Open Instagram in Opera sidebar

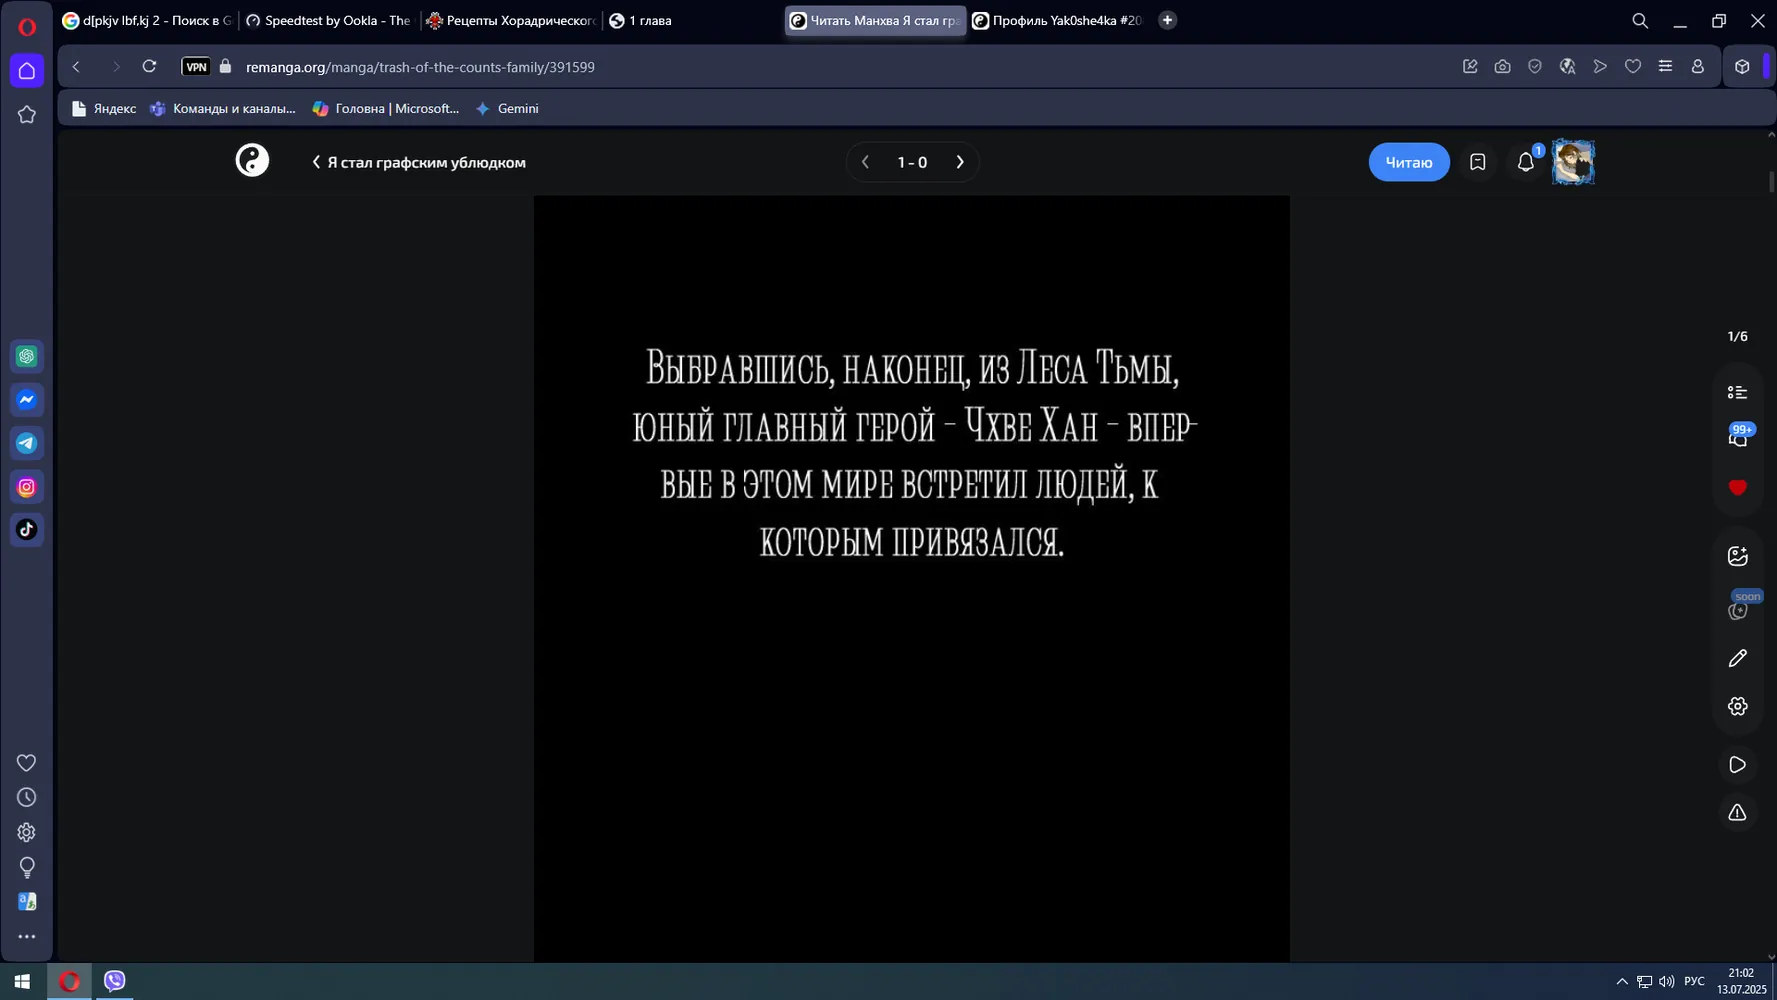tap(27, 487)
